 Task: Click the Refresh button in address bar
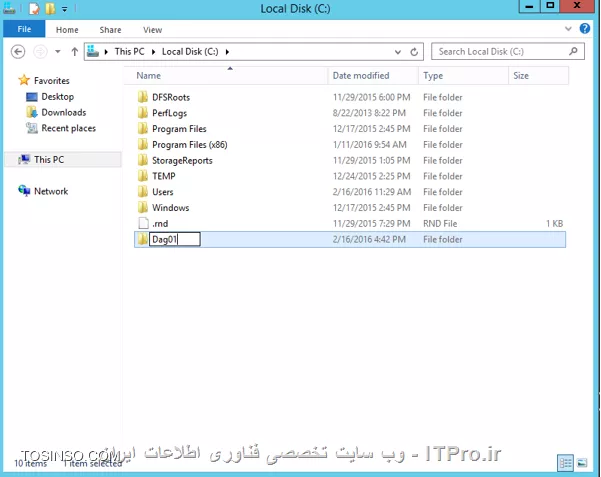414,52
